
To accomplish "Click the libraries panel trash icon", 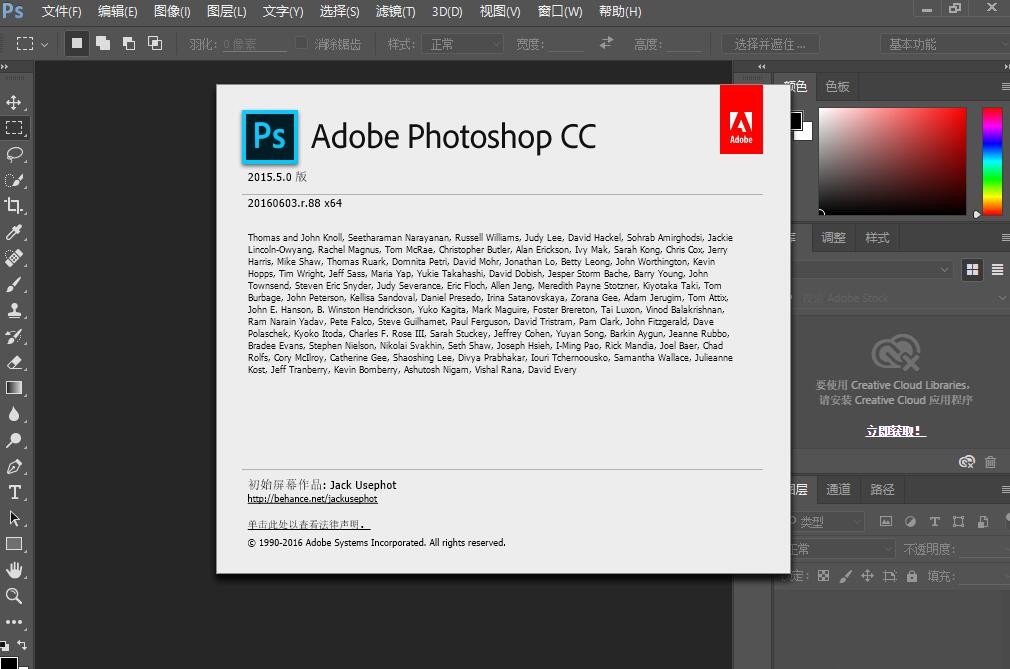I will (991, 461).
